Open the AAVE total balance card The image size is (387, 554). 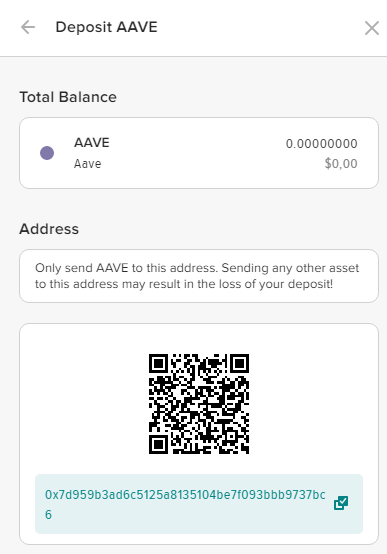click(x=199, y=153)
